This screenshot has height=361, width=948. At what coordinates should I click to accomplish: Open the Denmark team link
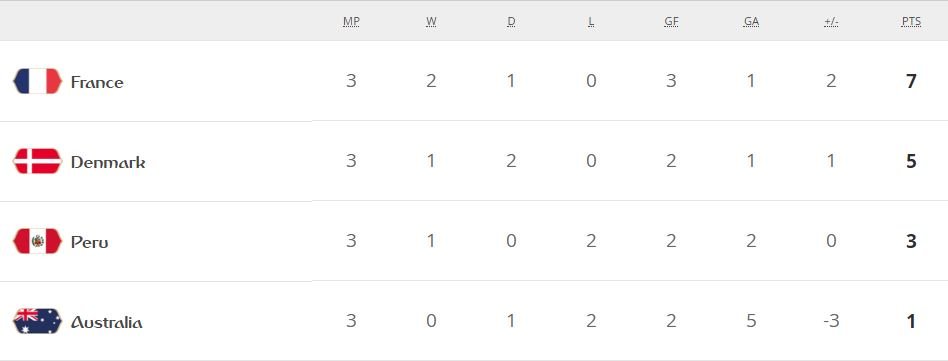108,162
